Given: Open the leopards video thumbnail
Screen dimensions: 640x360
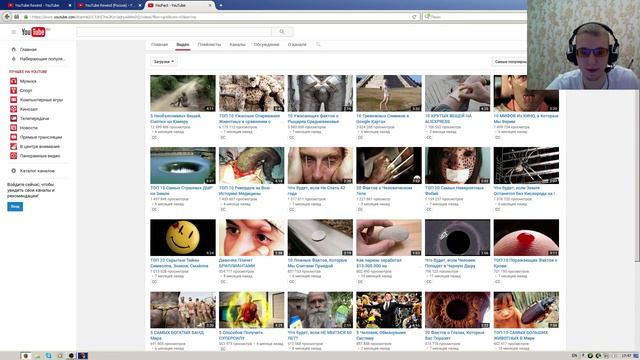Looking at the screenshot, I should pos(251,93).
